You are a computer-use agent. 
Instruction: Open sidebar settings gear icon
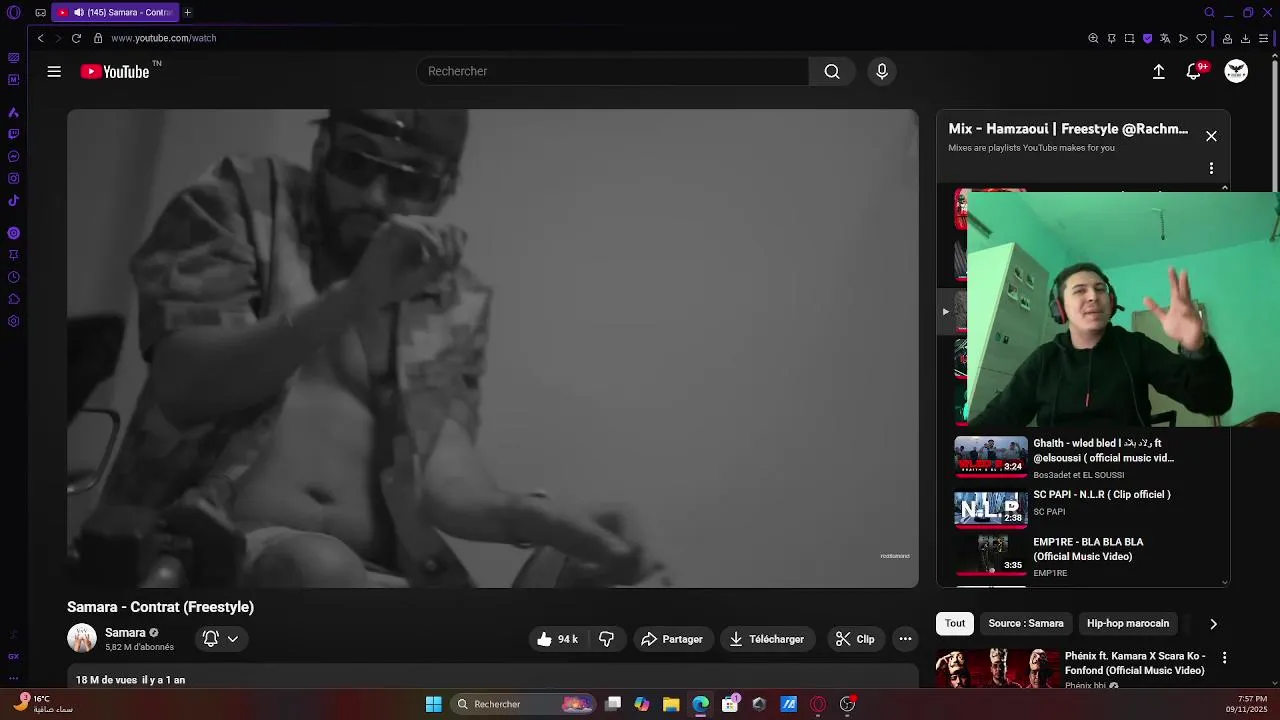click(x=13, y=321)
